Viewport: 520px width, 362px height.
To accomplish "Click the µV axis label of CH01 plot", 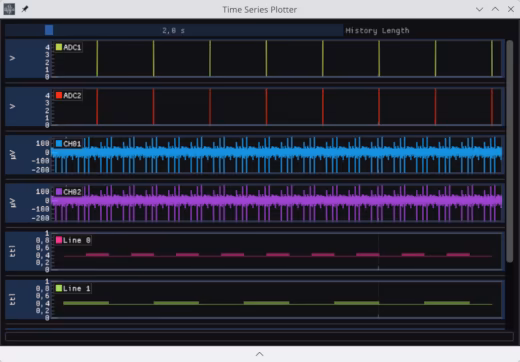I will 12,154.
